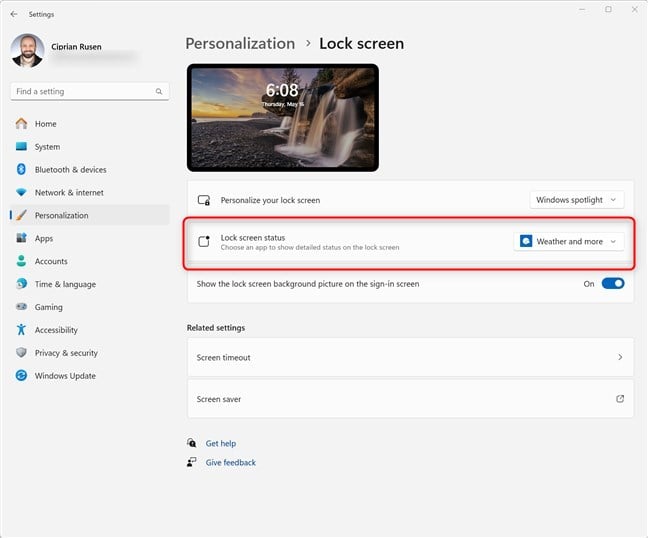648x538 pixels.
Task: Turn off sign-in screen background picture toggle
Action: coord(612,283)
